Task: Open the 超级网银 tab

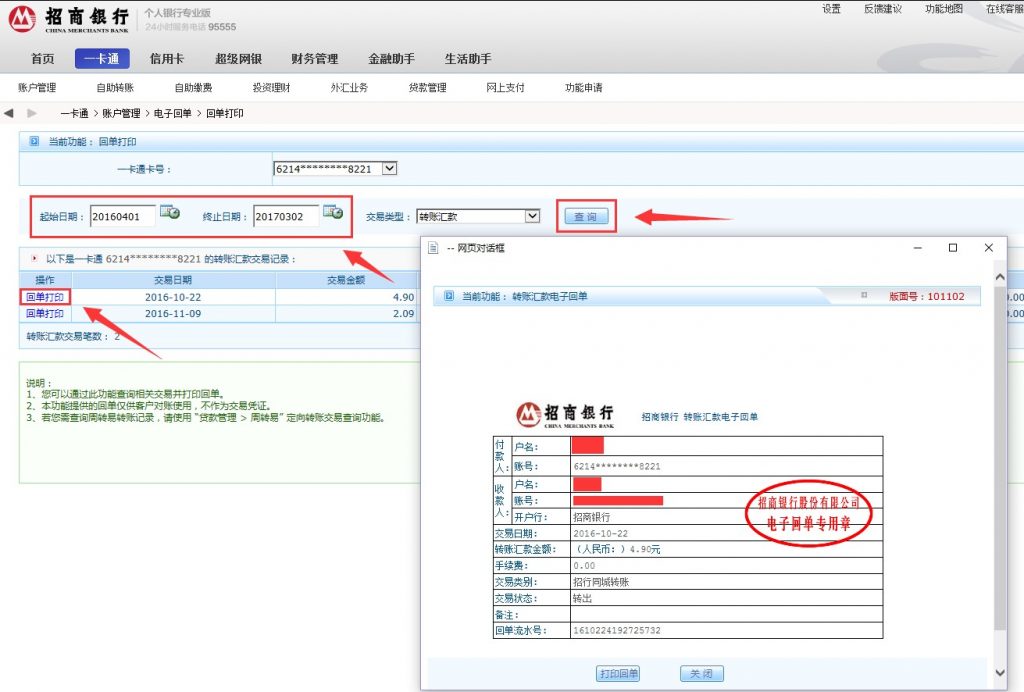Action: 238,59
